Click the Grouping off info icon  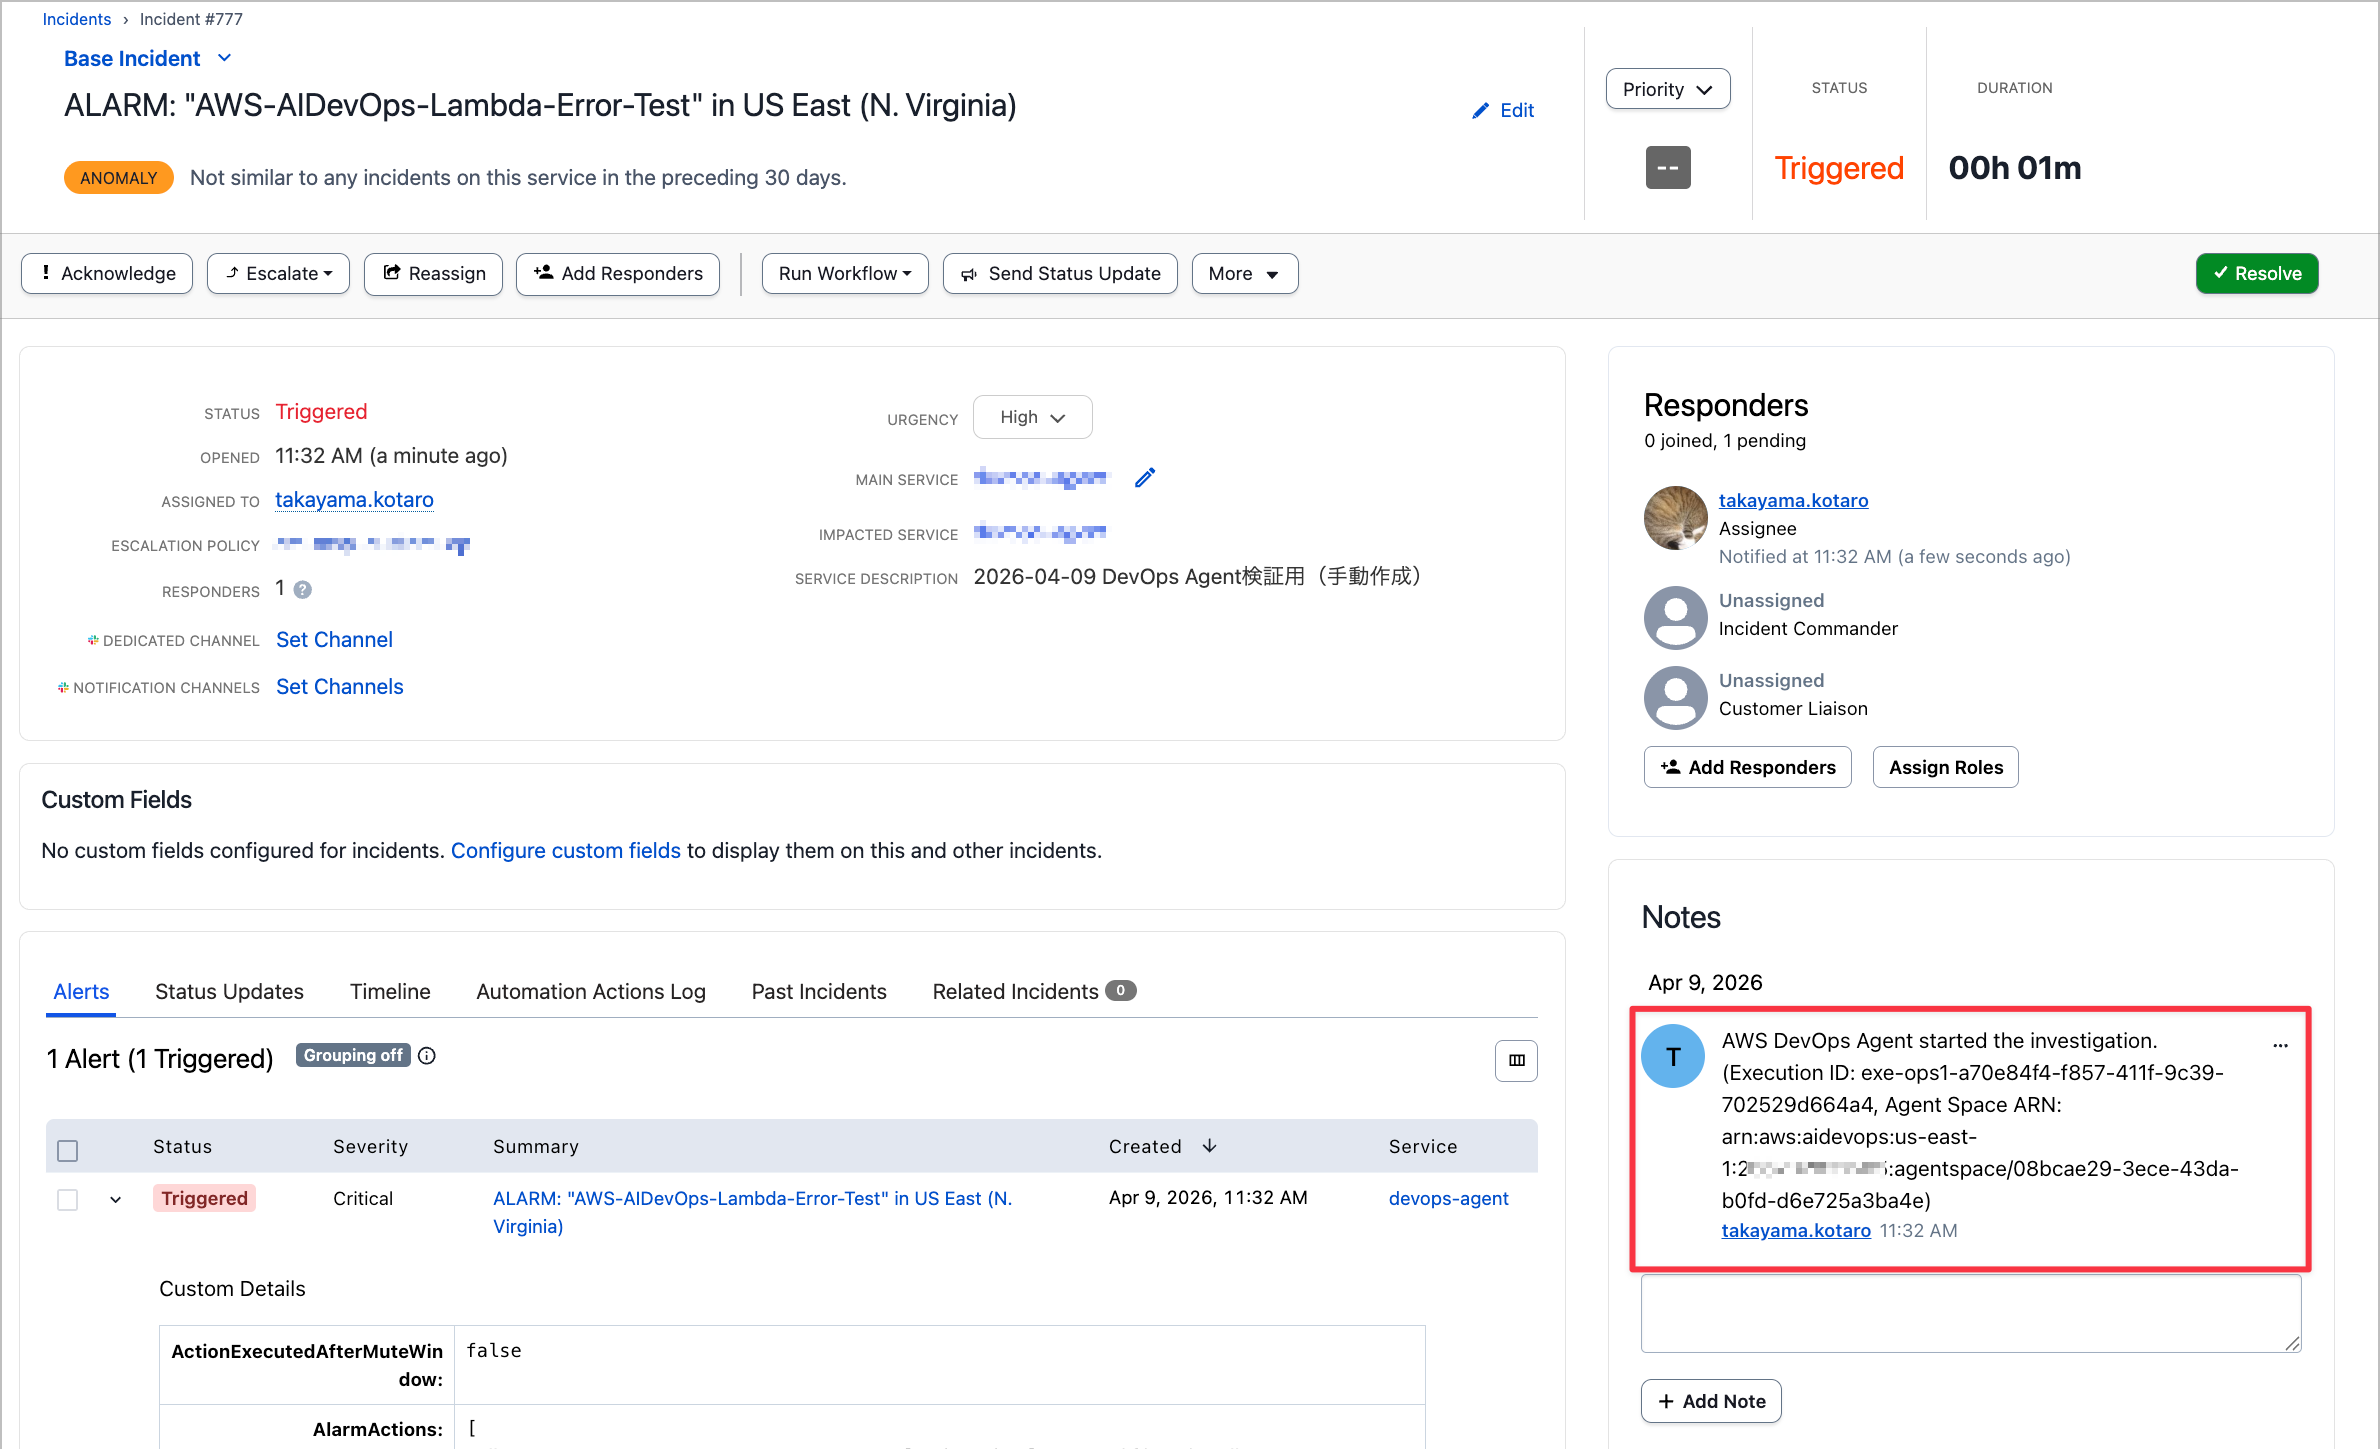pos(427,1056)
